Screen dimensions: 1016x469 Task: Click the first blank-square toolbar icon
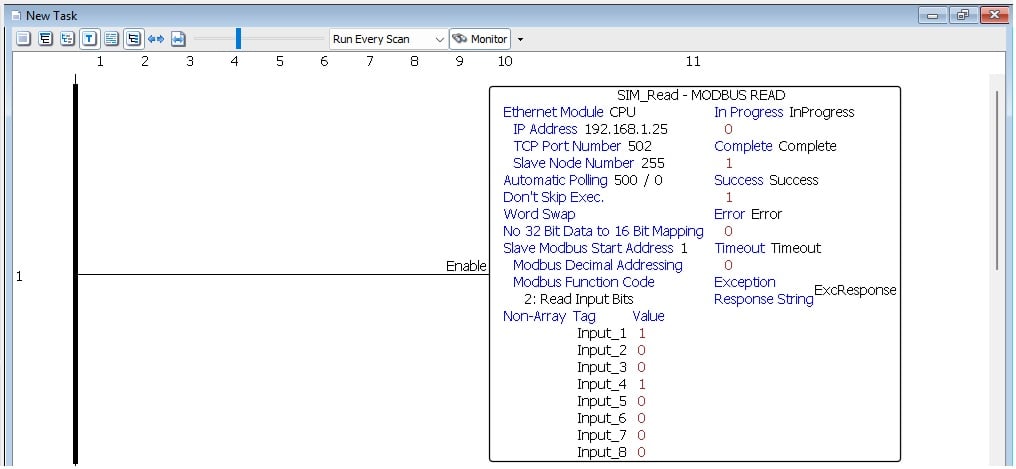[23, 39]
